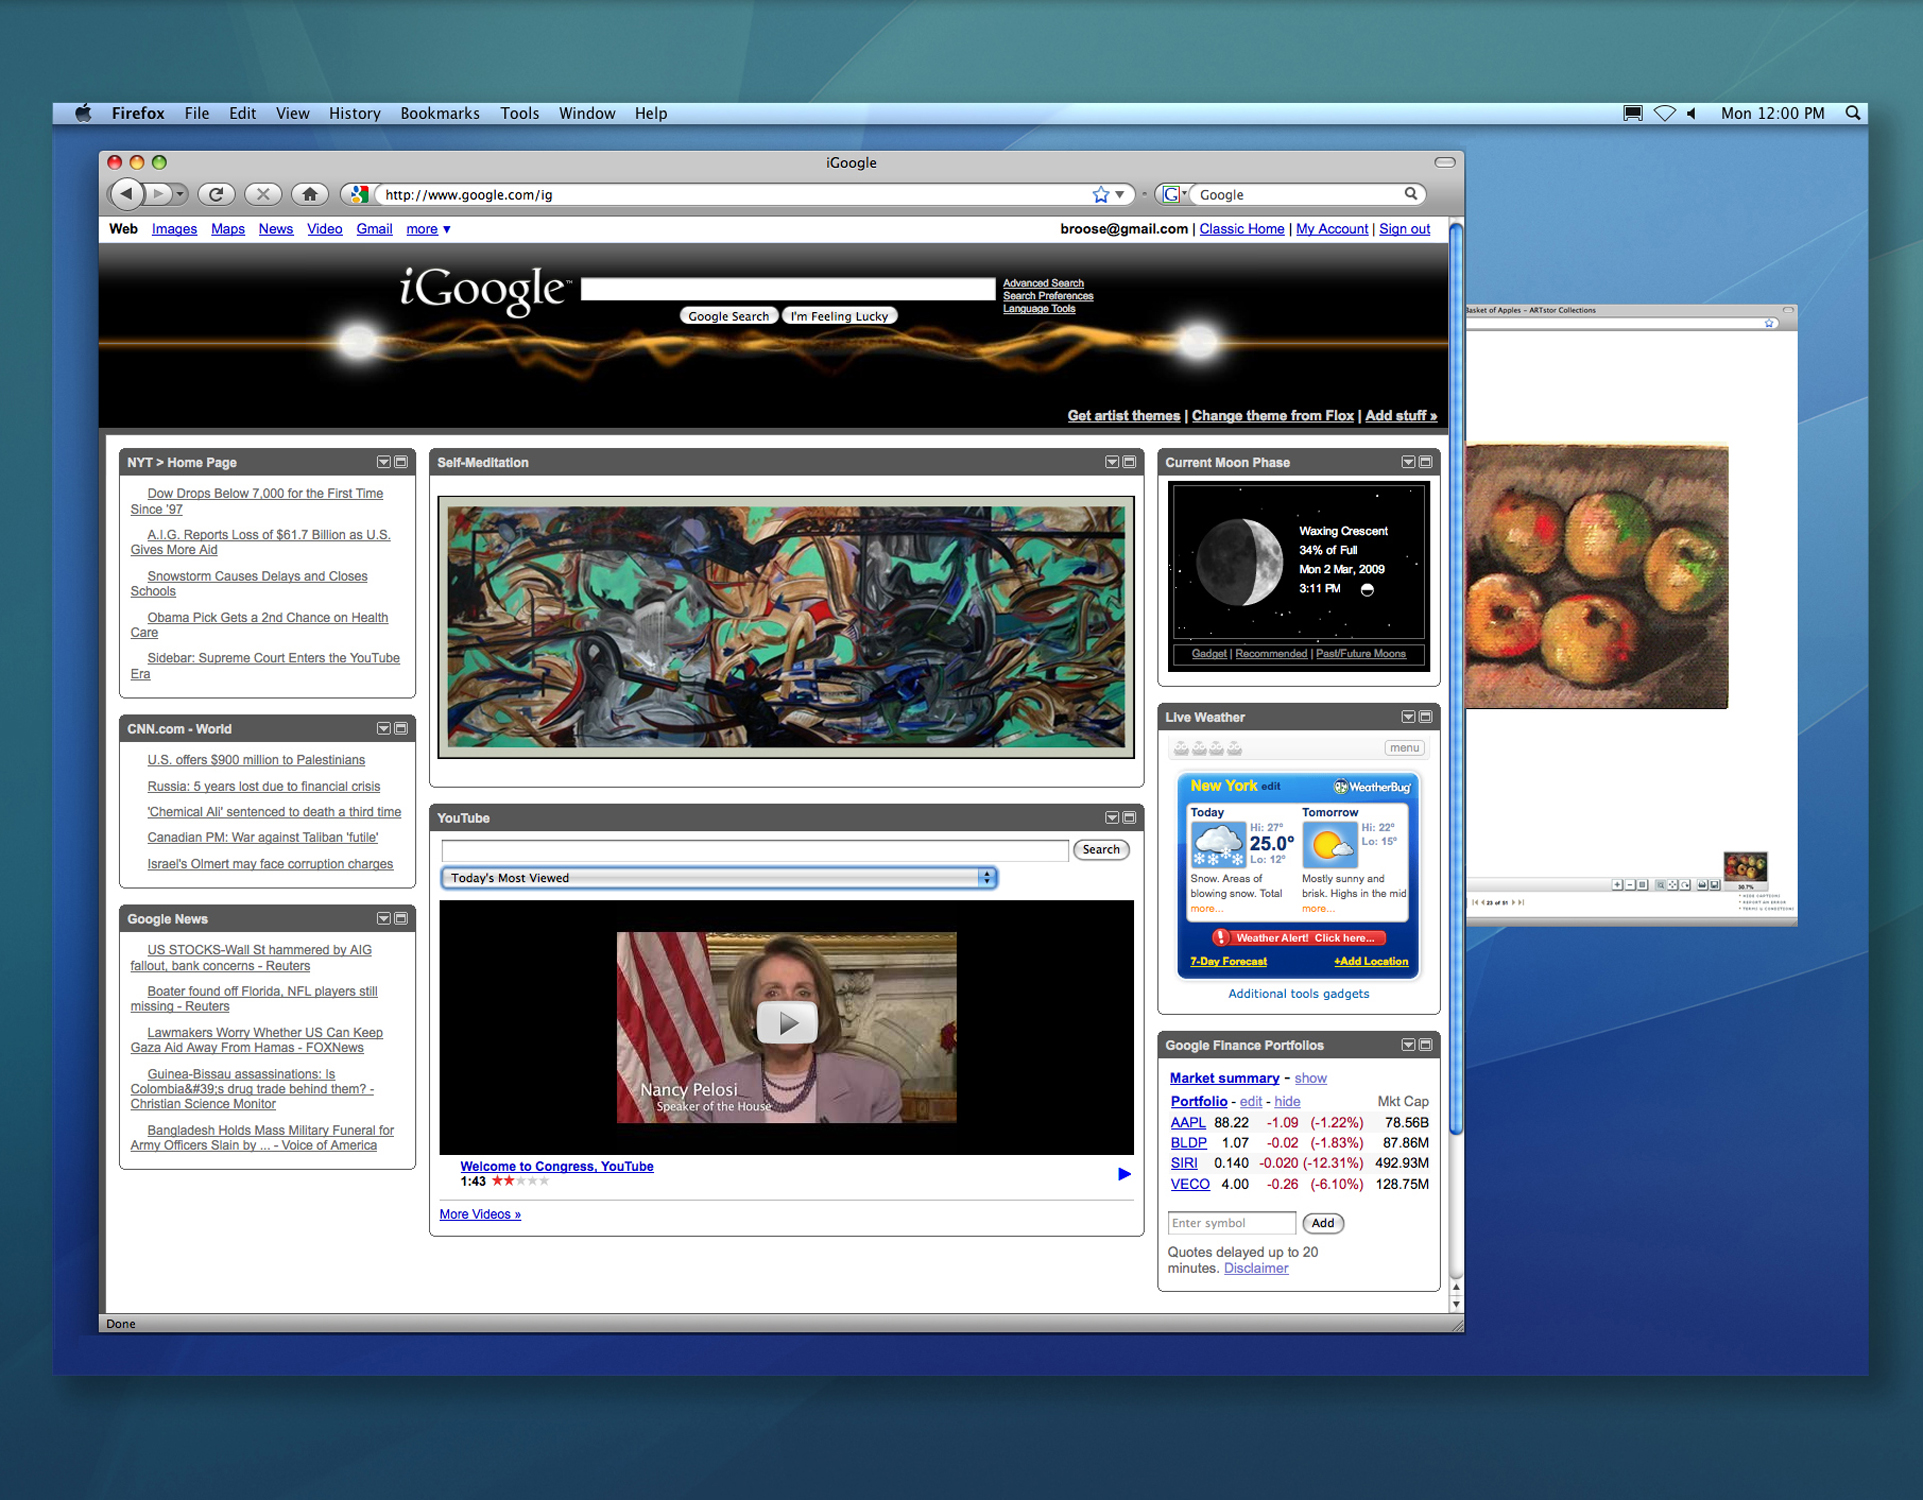Click the display icon in the menu bar

(x=1632, y=113)
